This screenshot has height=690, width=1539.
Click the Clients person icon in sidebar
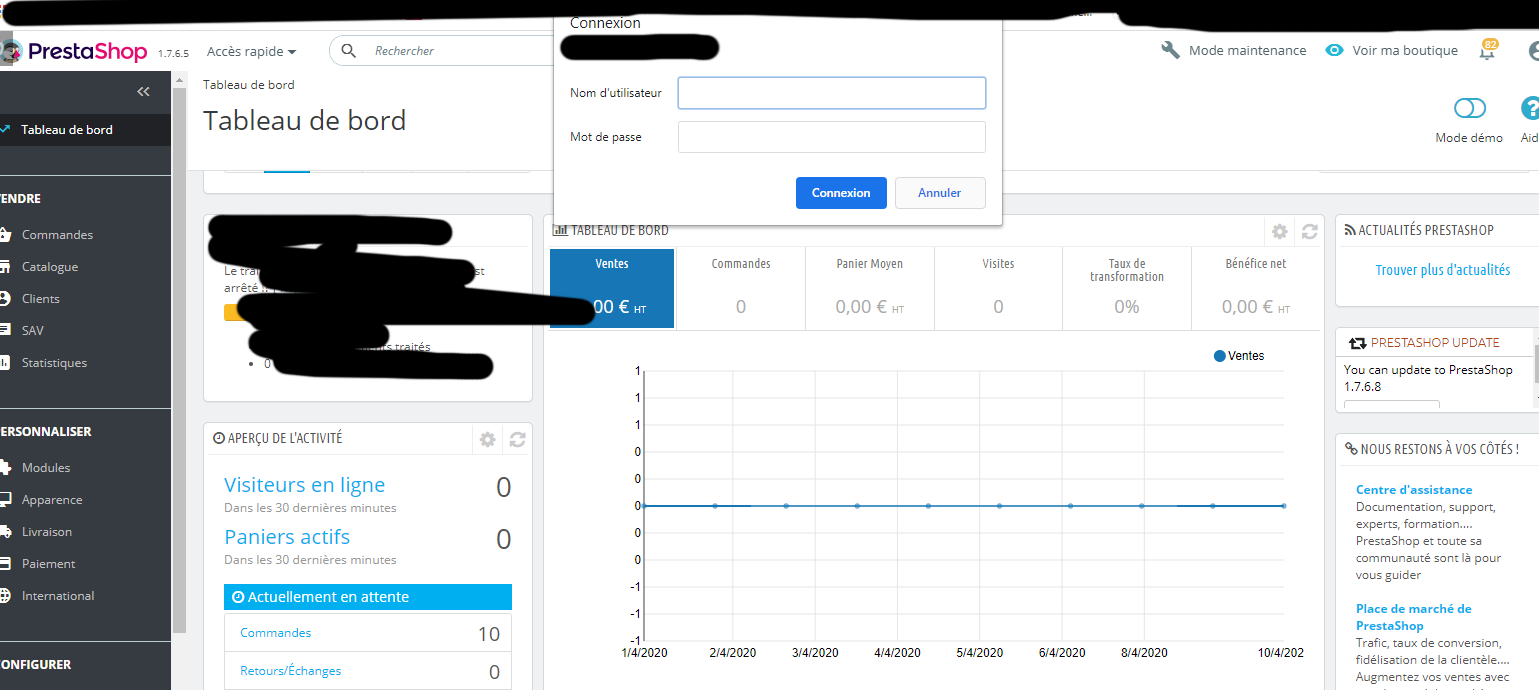(5, 299)
